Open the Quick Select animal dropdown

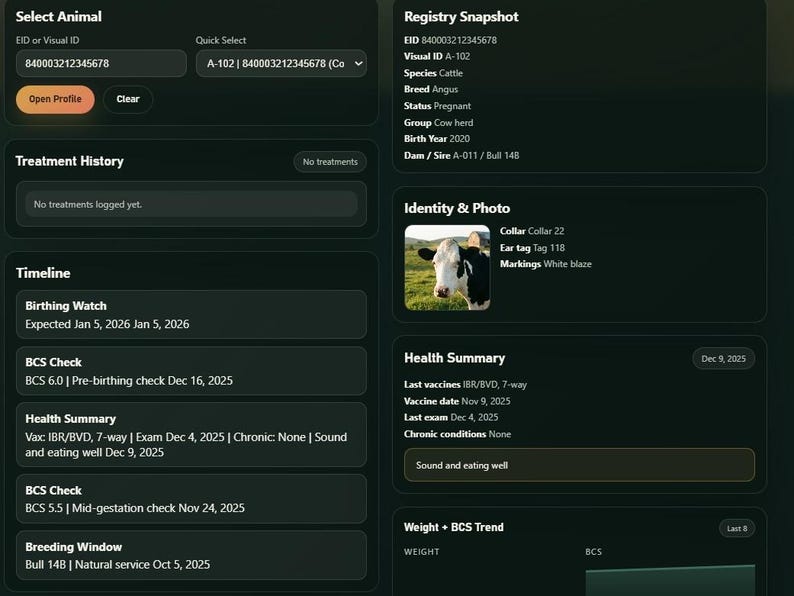[281, 63]
